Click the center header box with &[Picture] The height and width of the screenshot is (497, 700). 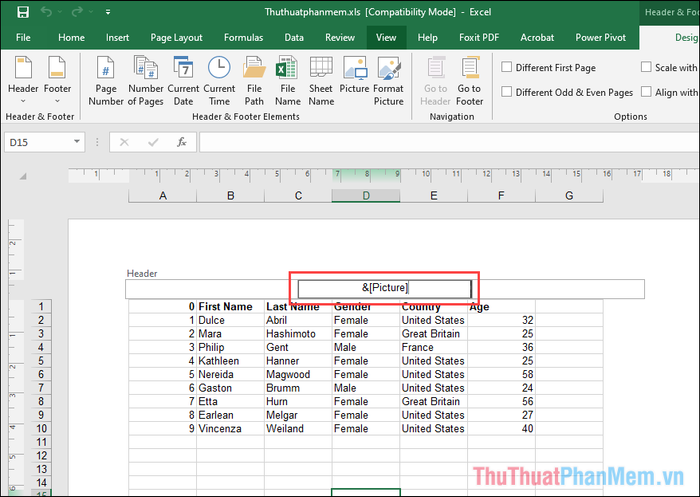pos(385,288)
